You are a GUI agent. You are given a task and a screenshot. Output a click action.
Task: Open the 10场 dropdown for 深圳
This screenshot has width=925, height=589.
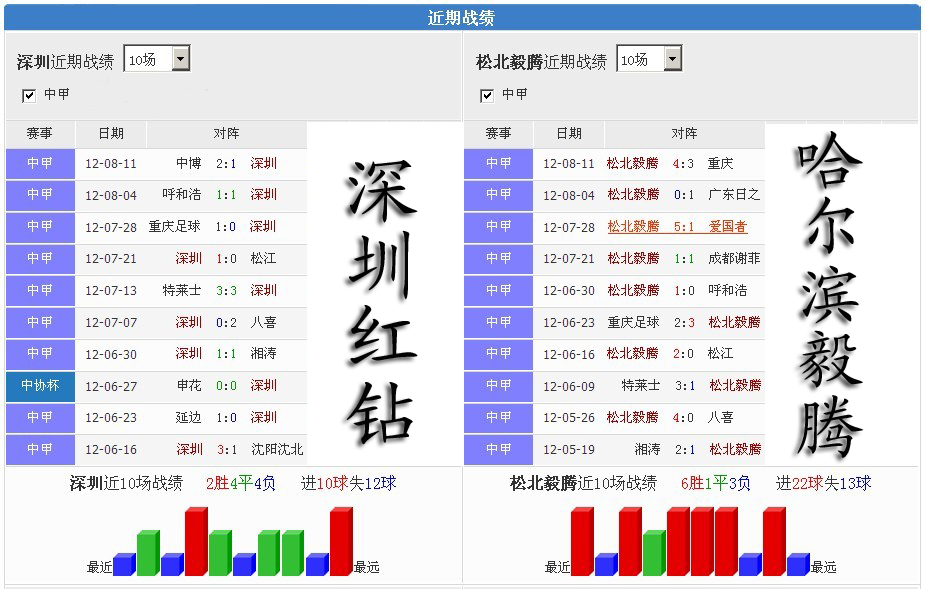pos(157,59)
